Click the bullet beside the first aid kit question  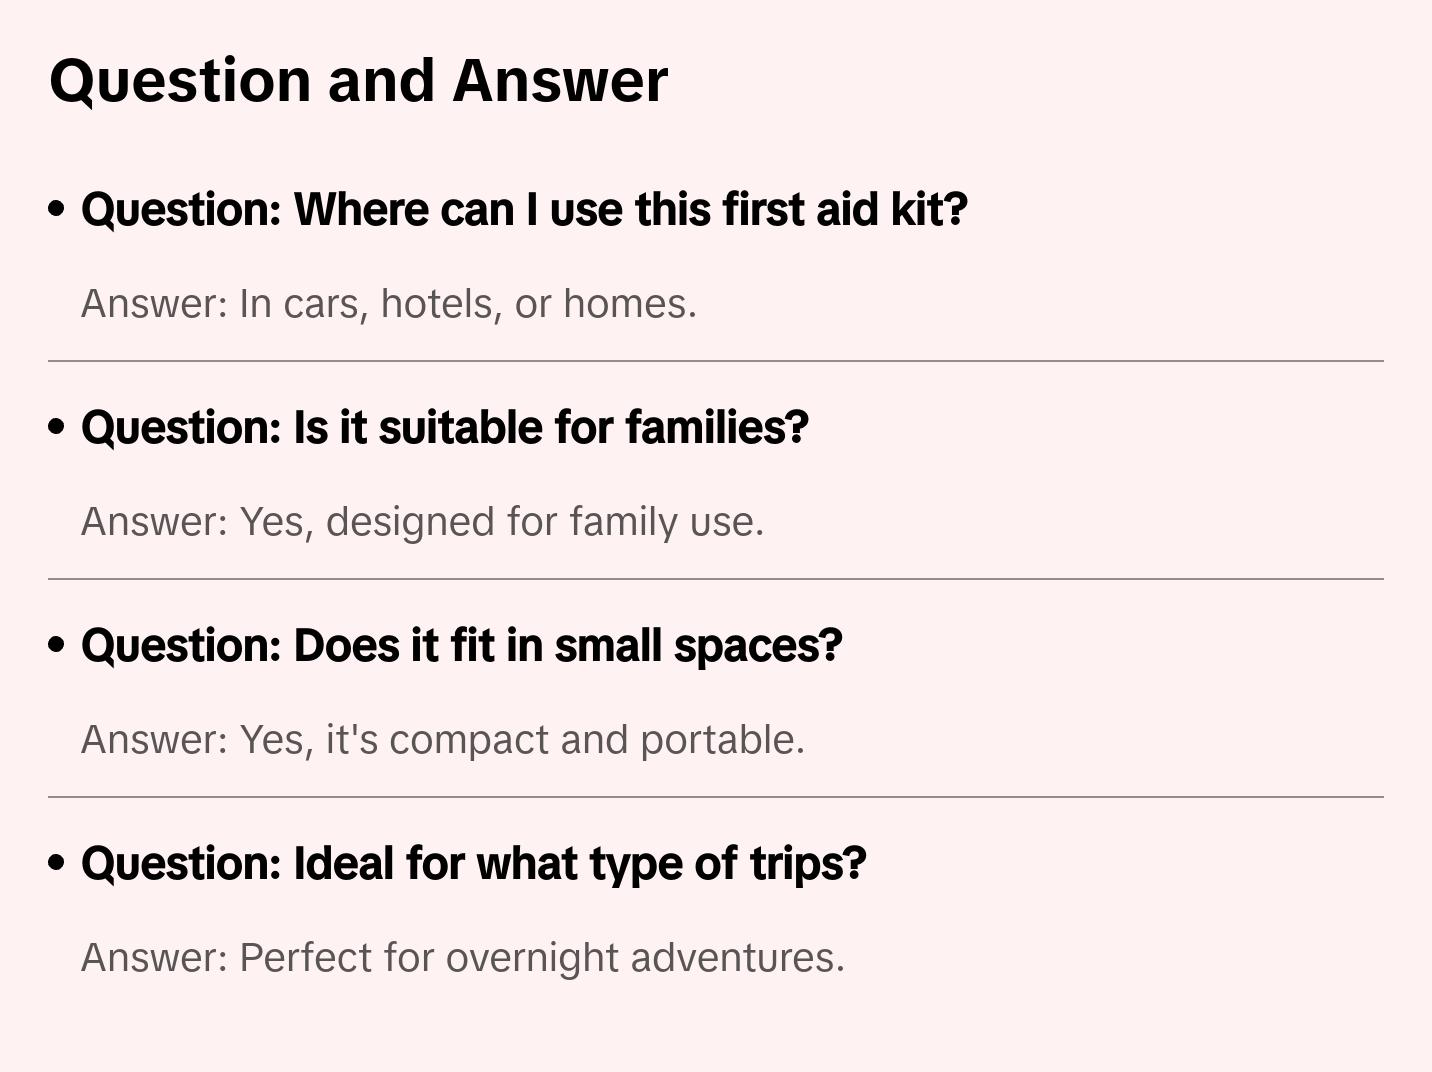pos(57,210)
